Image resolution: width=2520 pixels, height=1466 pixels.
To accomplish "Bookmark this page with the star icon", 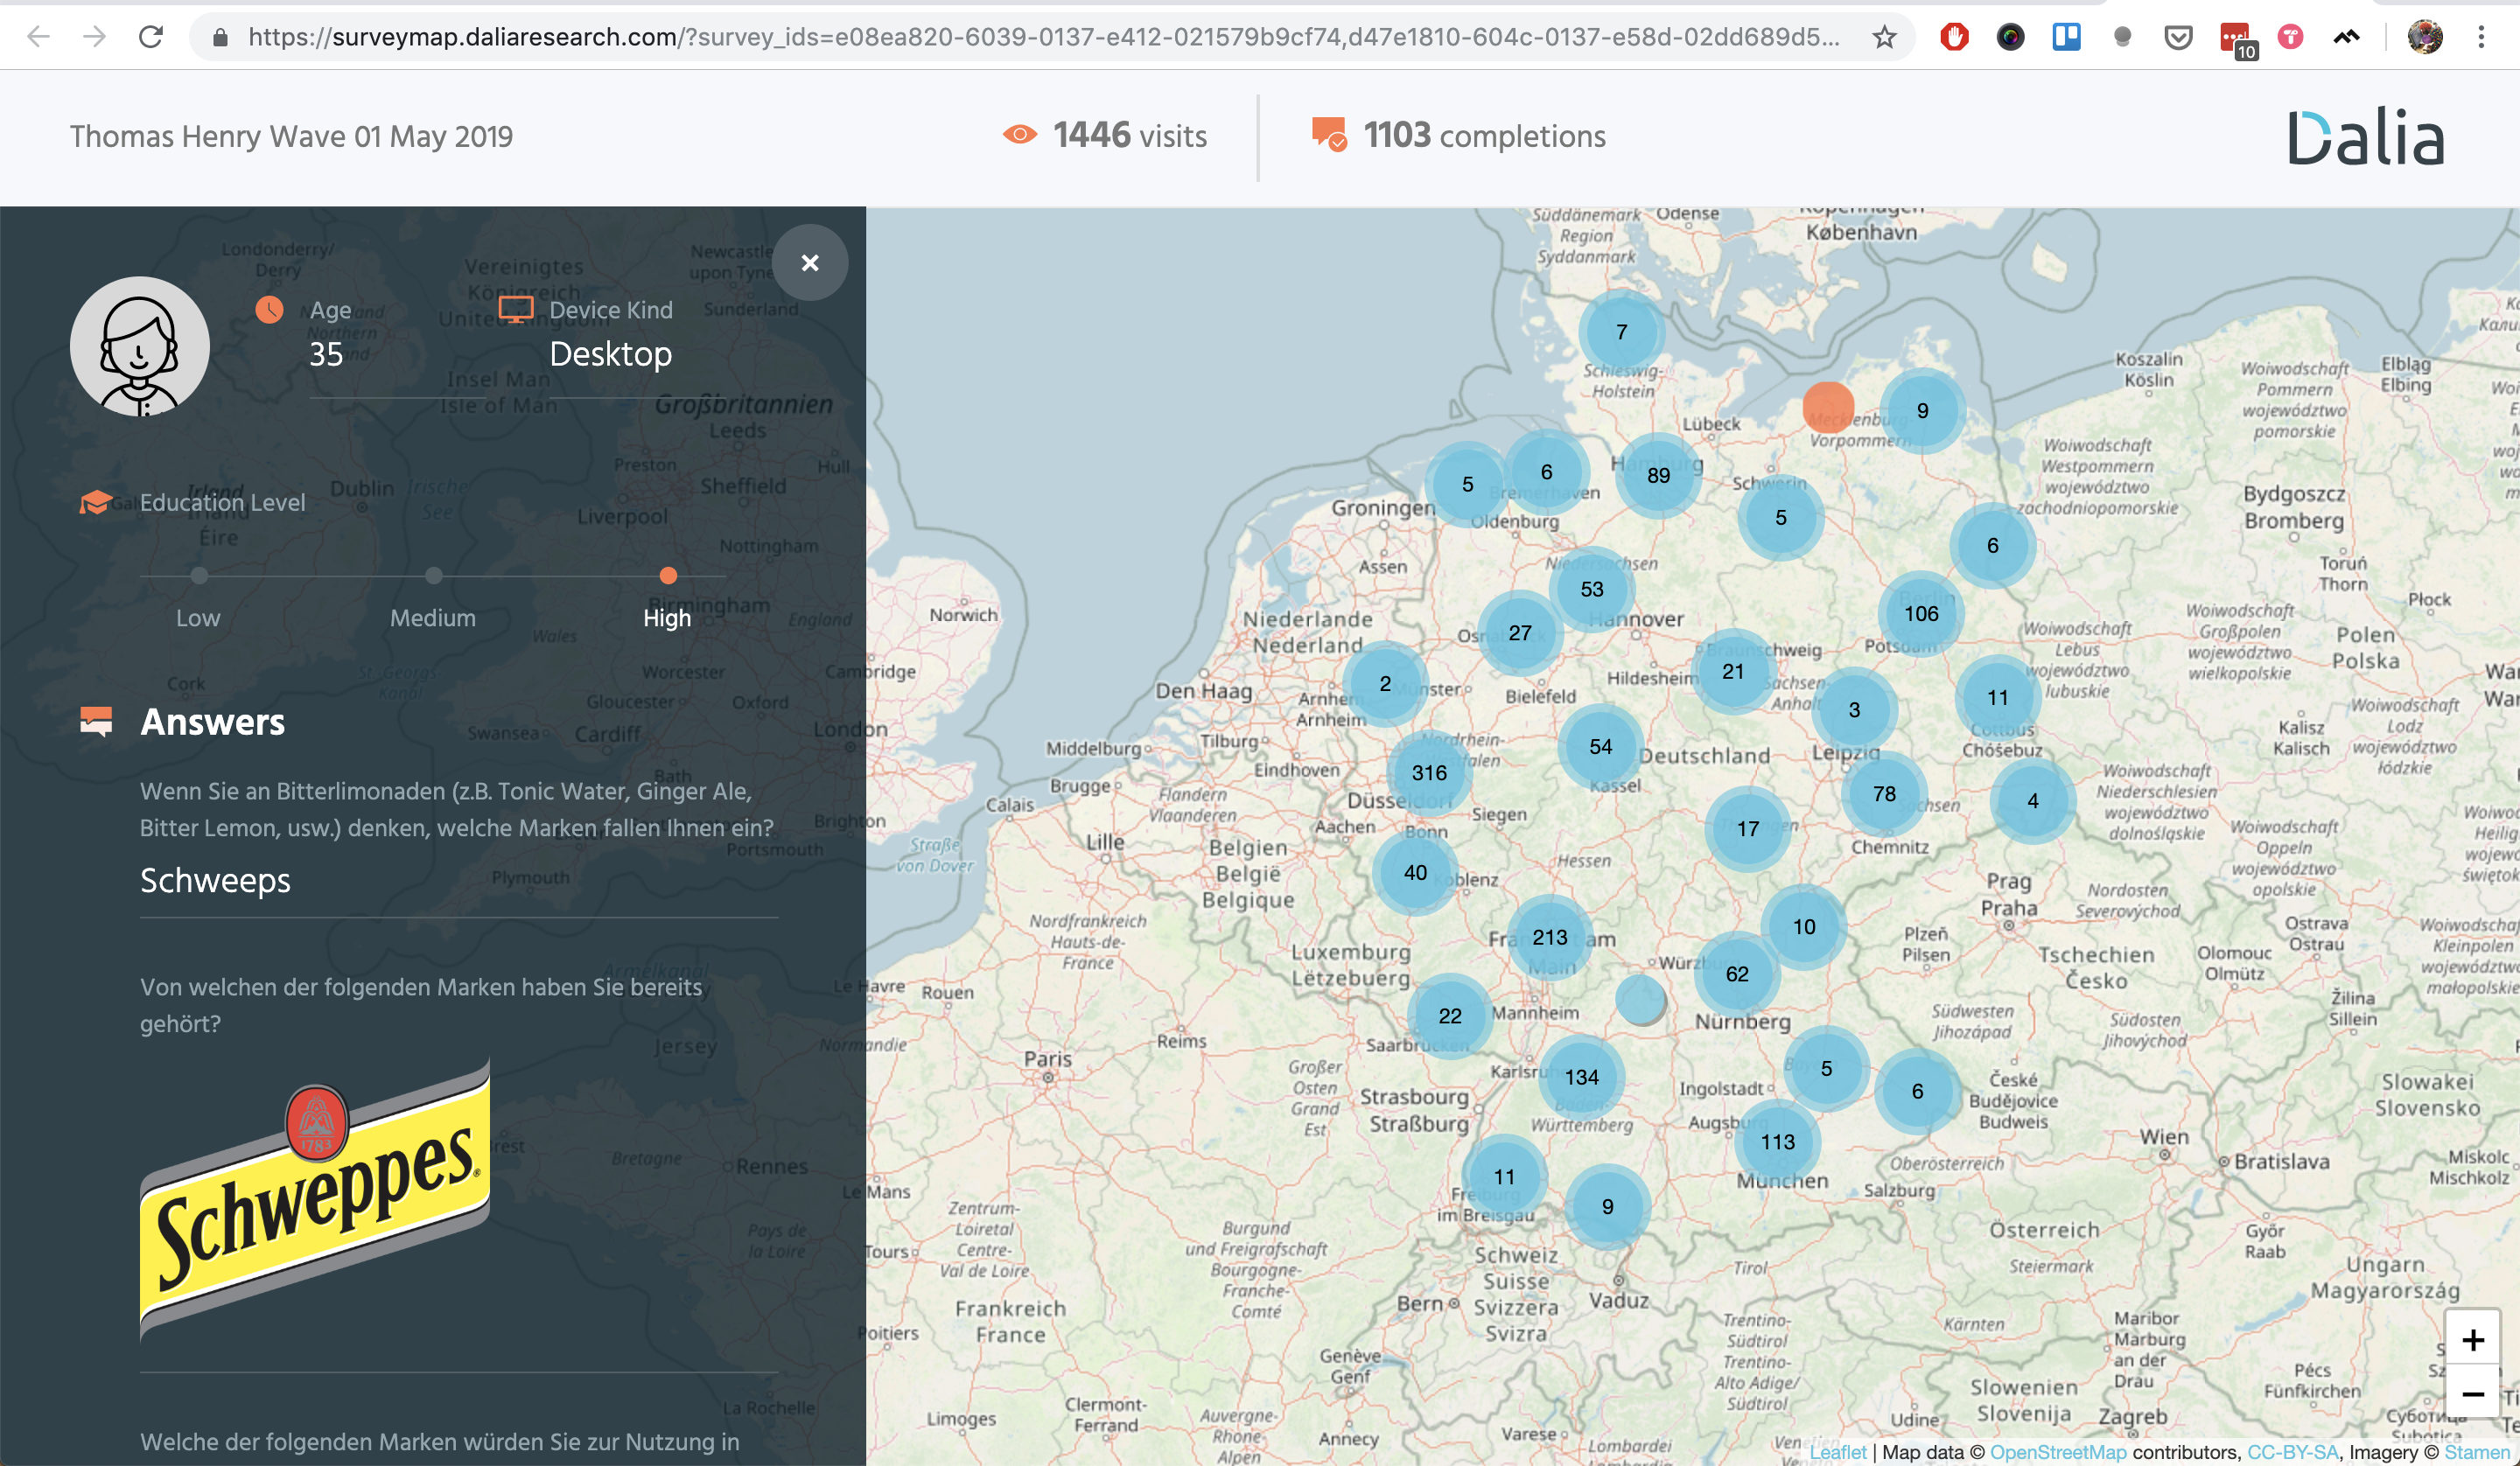I will click(1884, 37).
